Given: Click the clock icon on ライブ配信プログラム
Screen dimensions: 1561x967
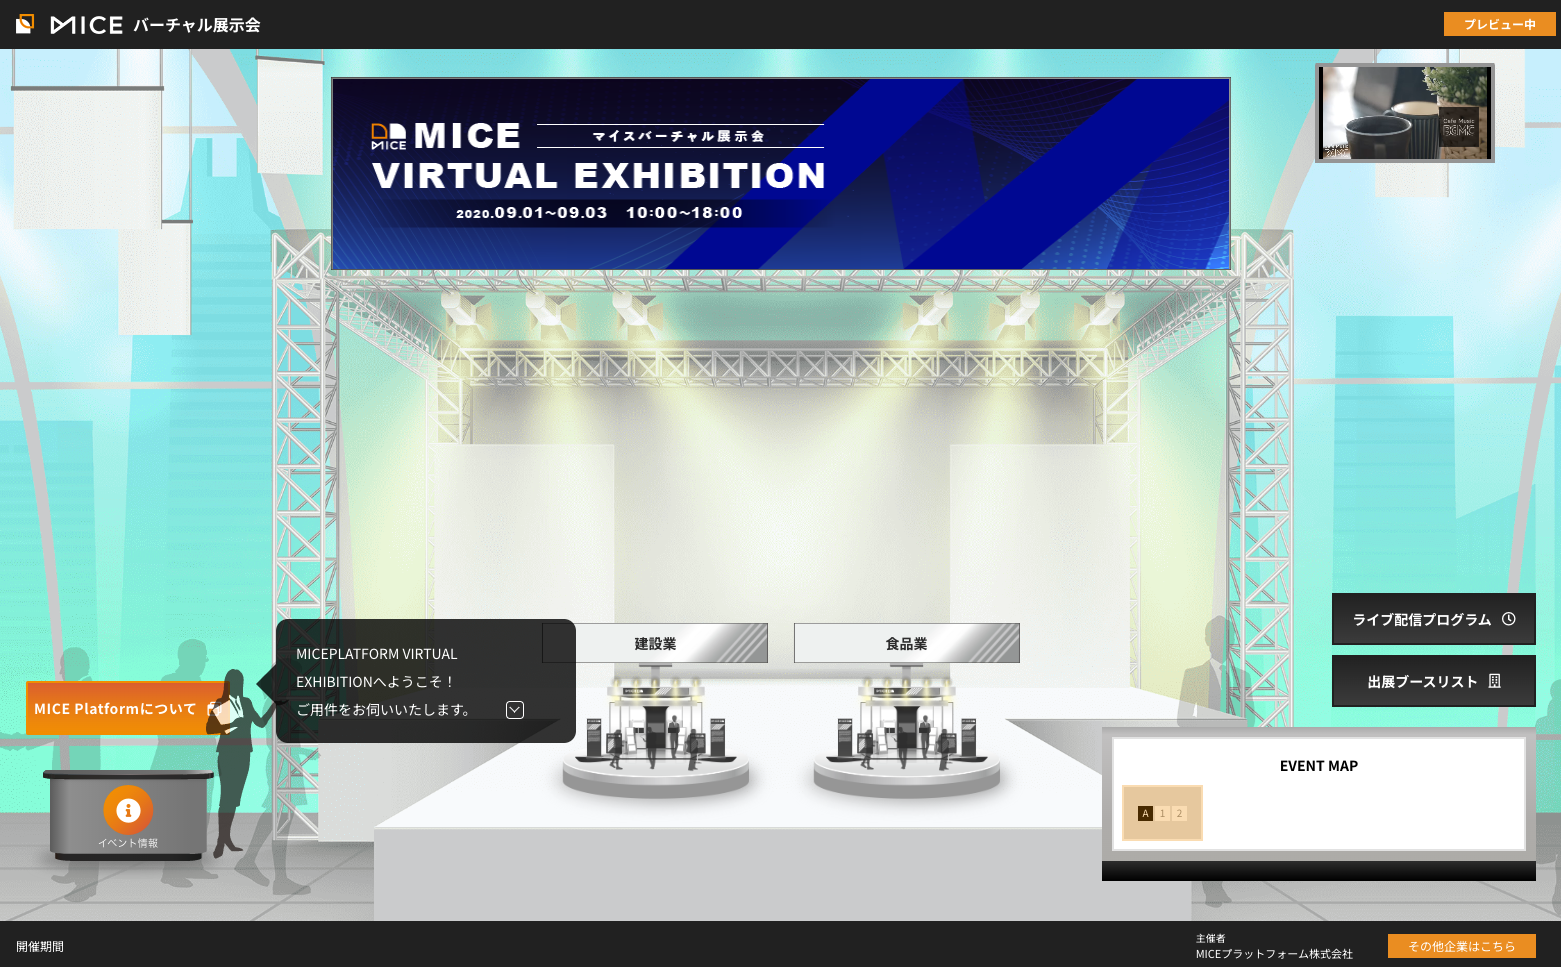Looking at the screenshot, I should 1509,619.
